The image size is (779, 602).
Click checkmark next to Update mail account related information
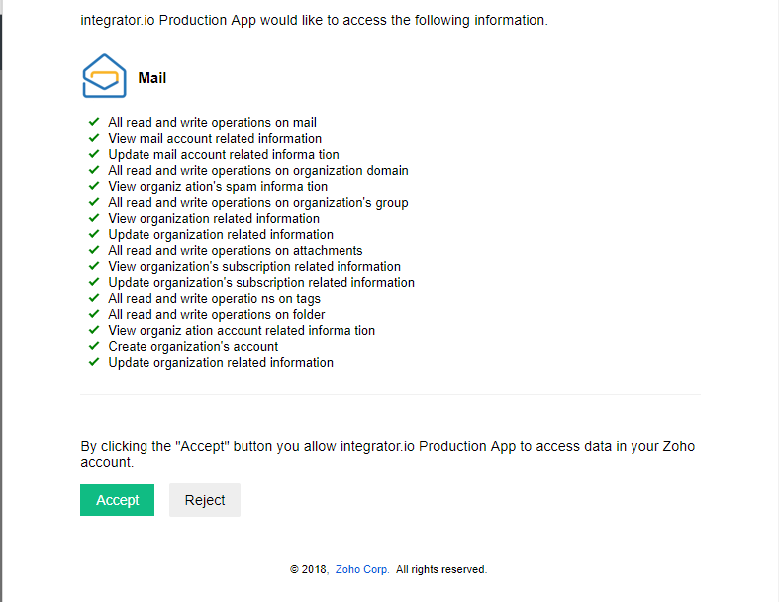[94, 154]
